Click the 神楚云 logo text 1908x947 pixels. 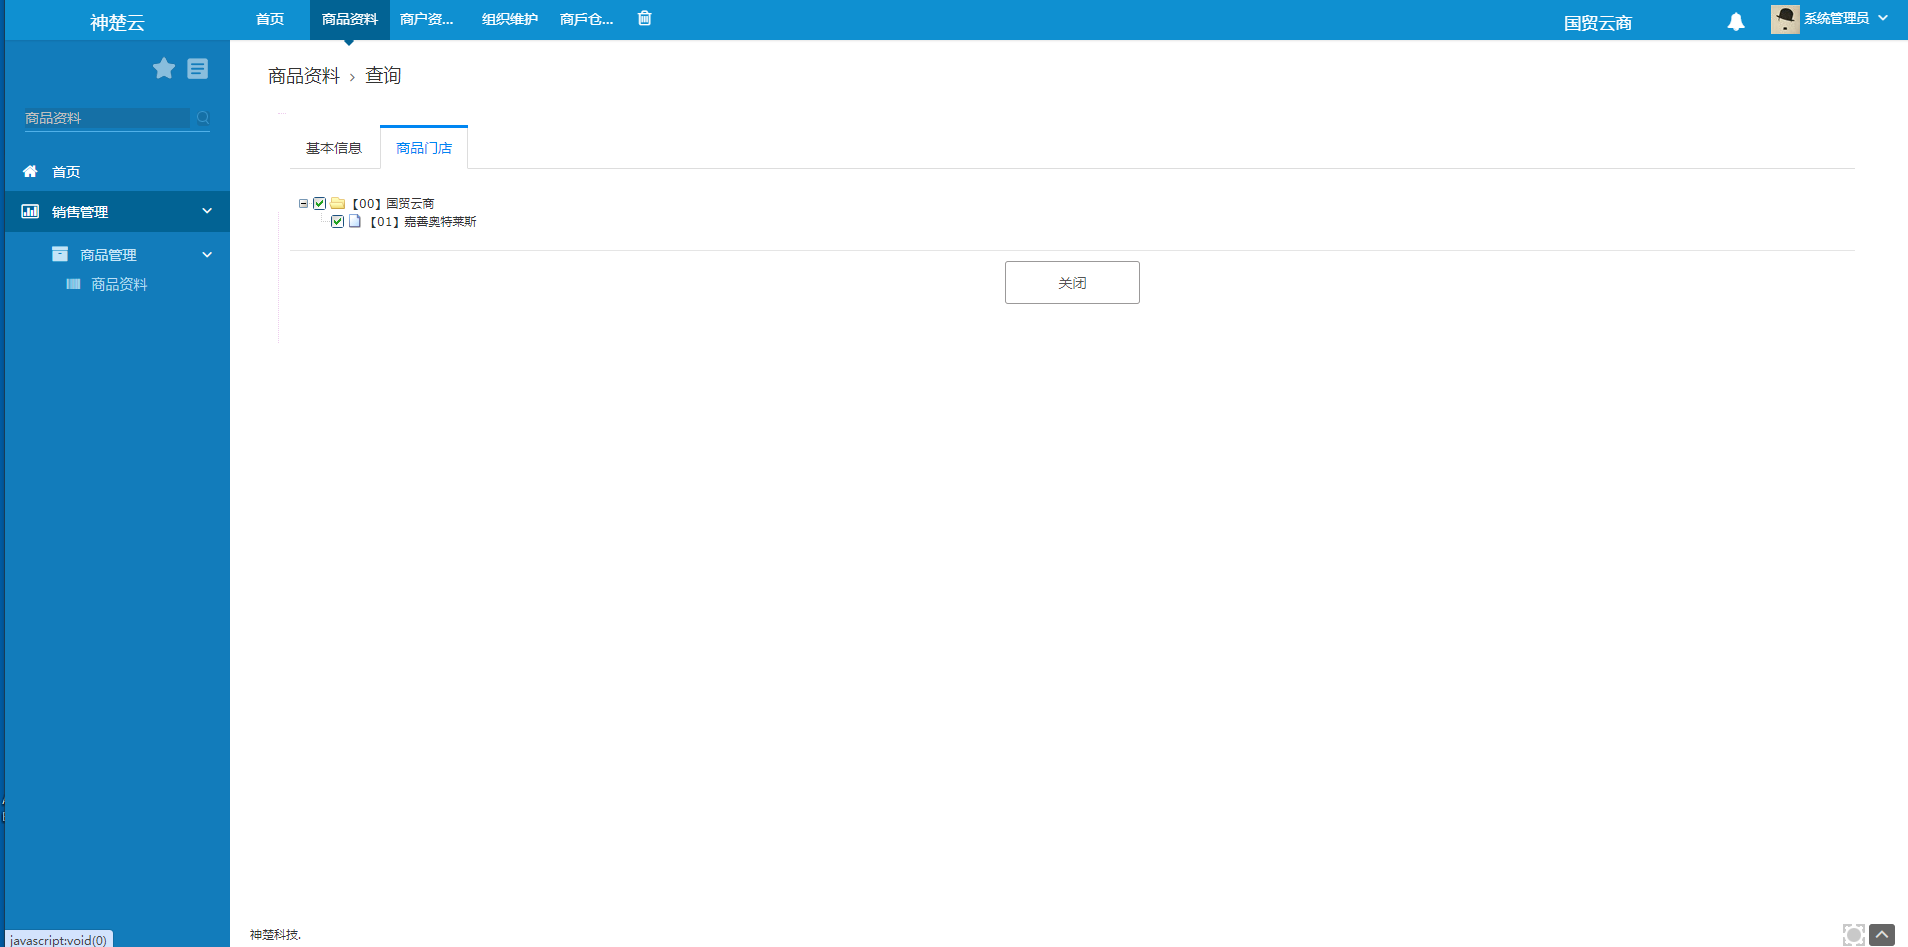pyautogui.click(x=118, y=22)
